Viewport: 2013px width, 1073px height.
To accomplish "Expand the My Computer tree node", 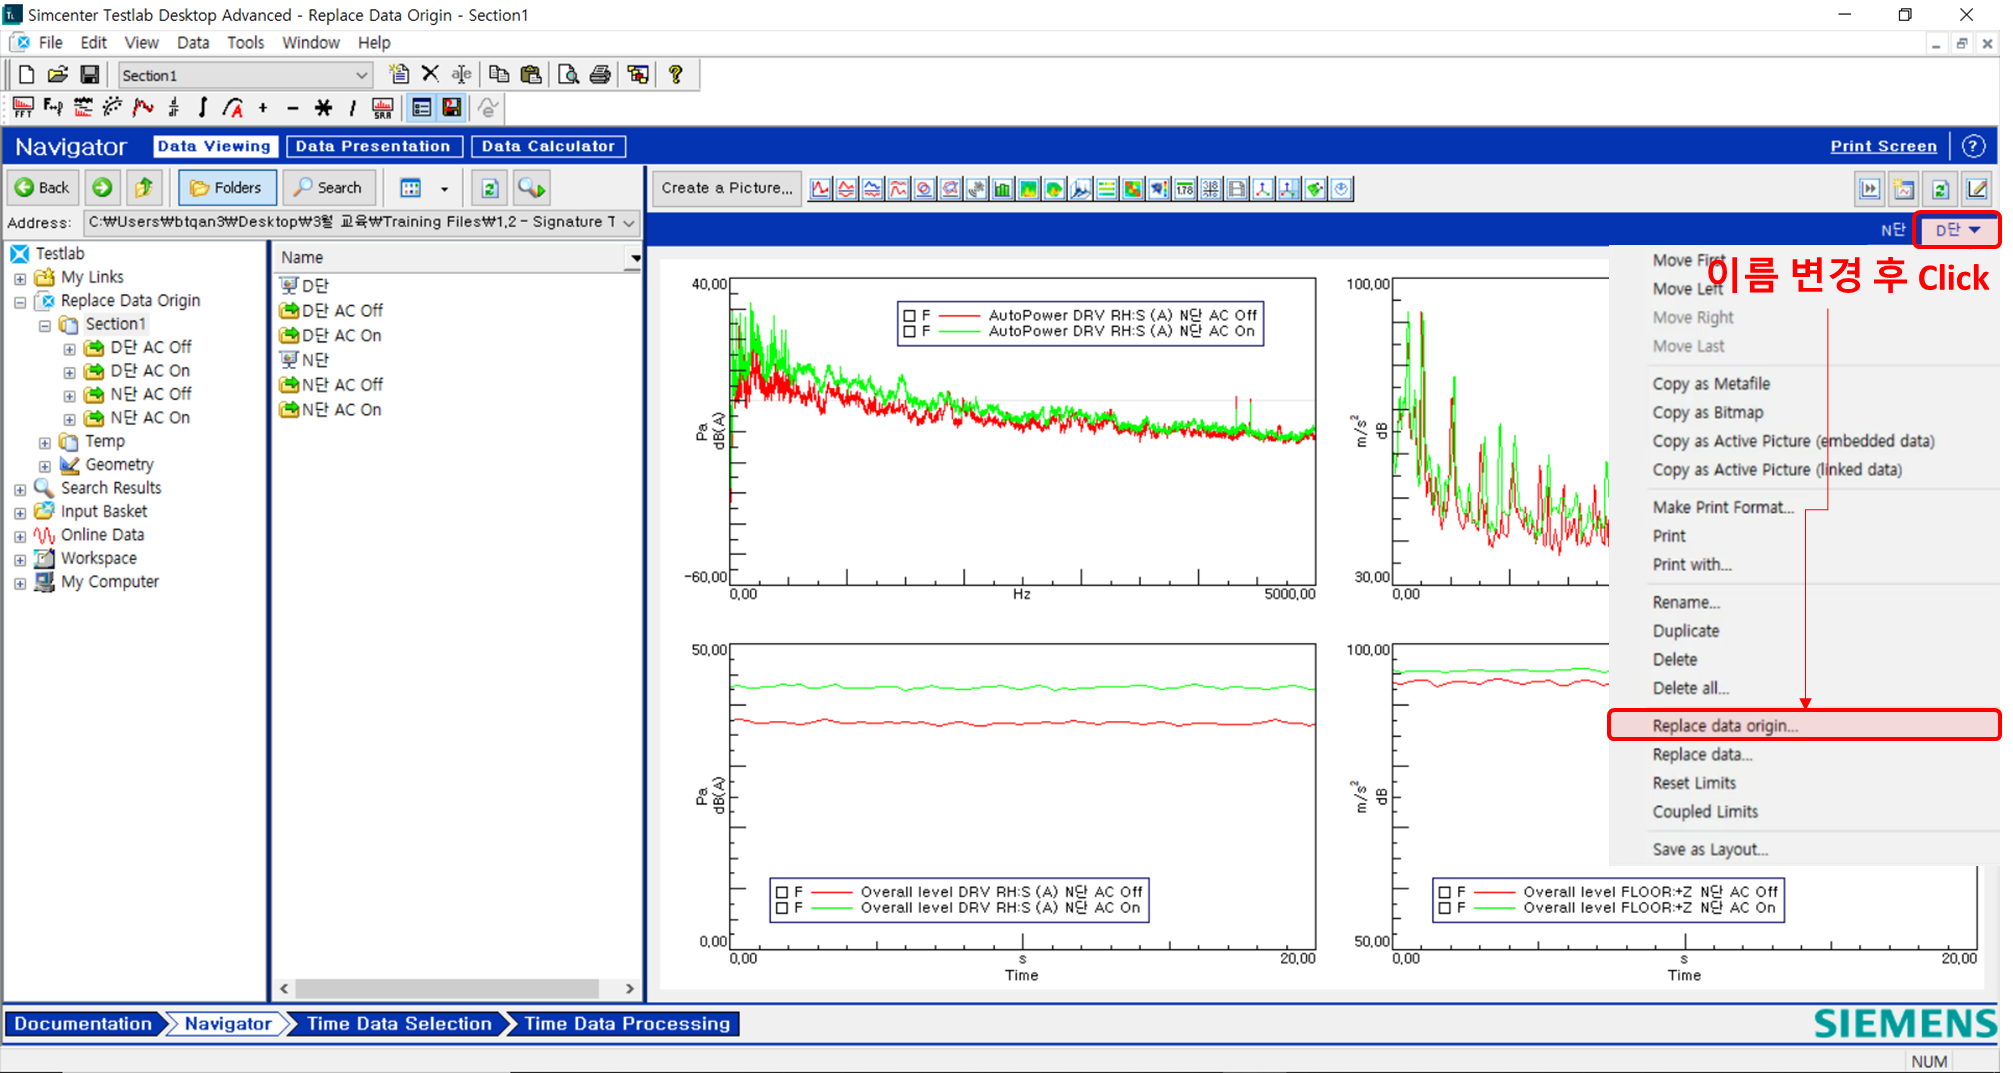I will [x=20, y=583].
